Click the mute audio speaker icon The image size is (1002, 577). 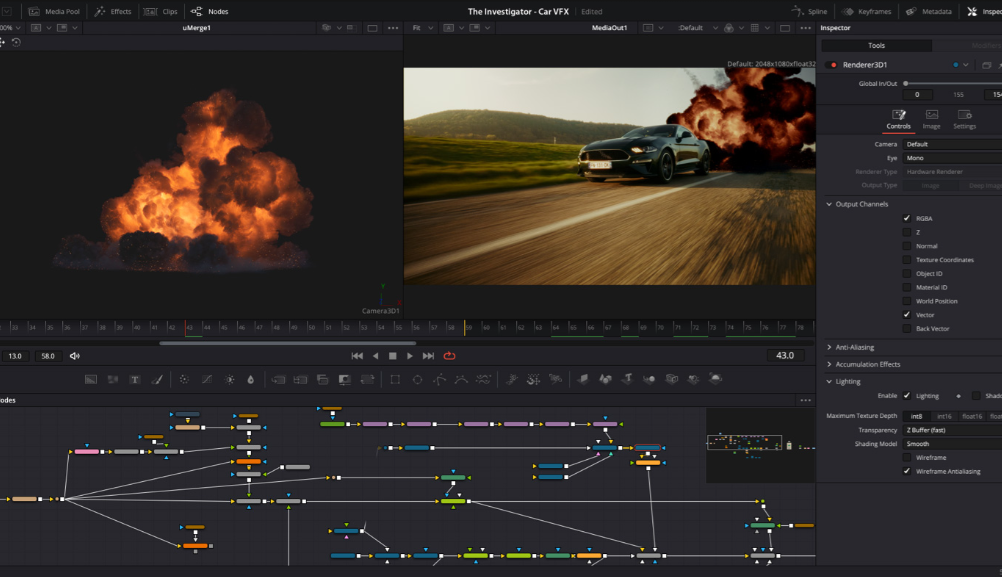tap(75, 356)
